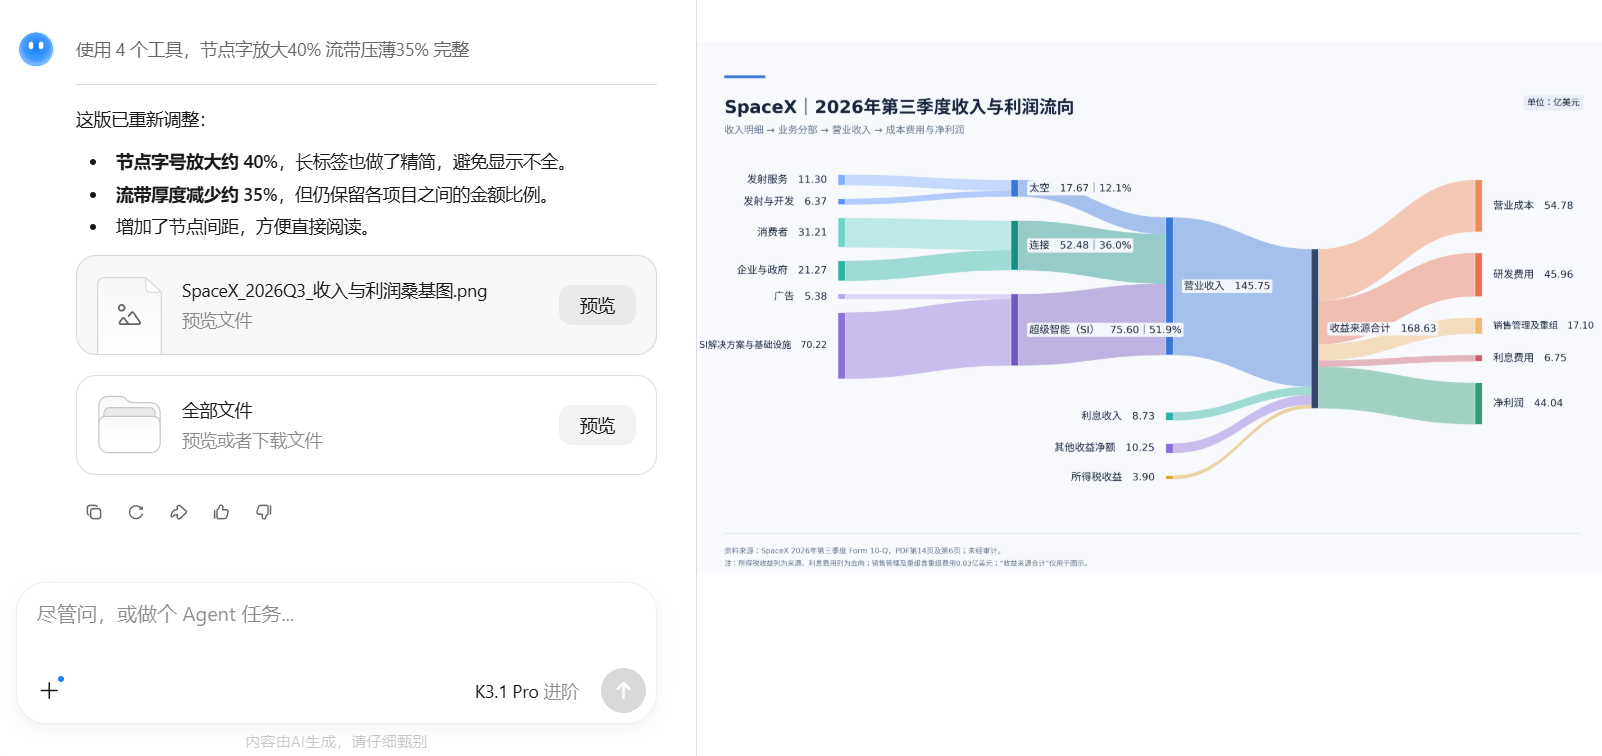Click the 预览或者下载文件 subtitle
1602x756 pixels.
click(x=252, y=440)
